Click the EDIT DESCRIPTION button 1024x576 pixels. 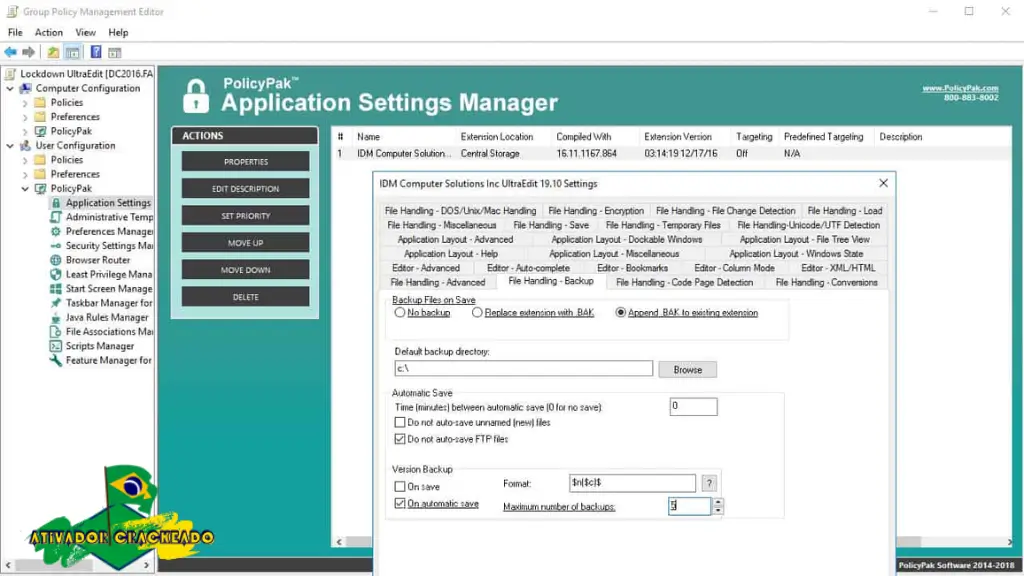tap(246, 189)
